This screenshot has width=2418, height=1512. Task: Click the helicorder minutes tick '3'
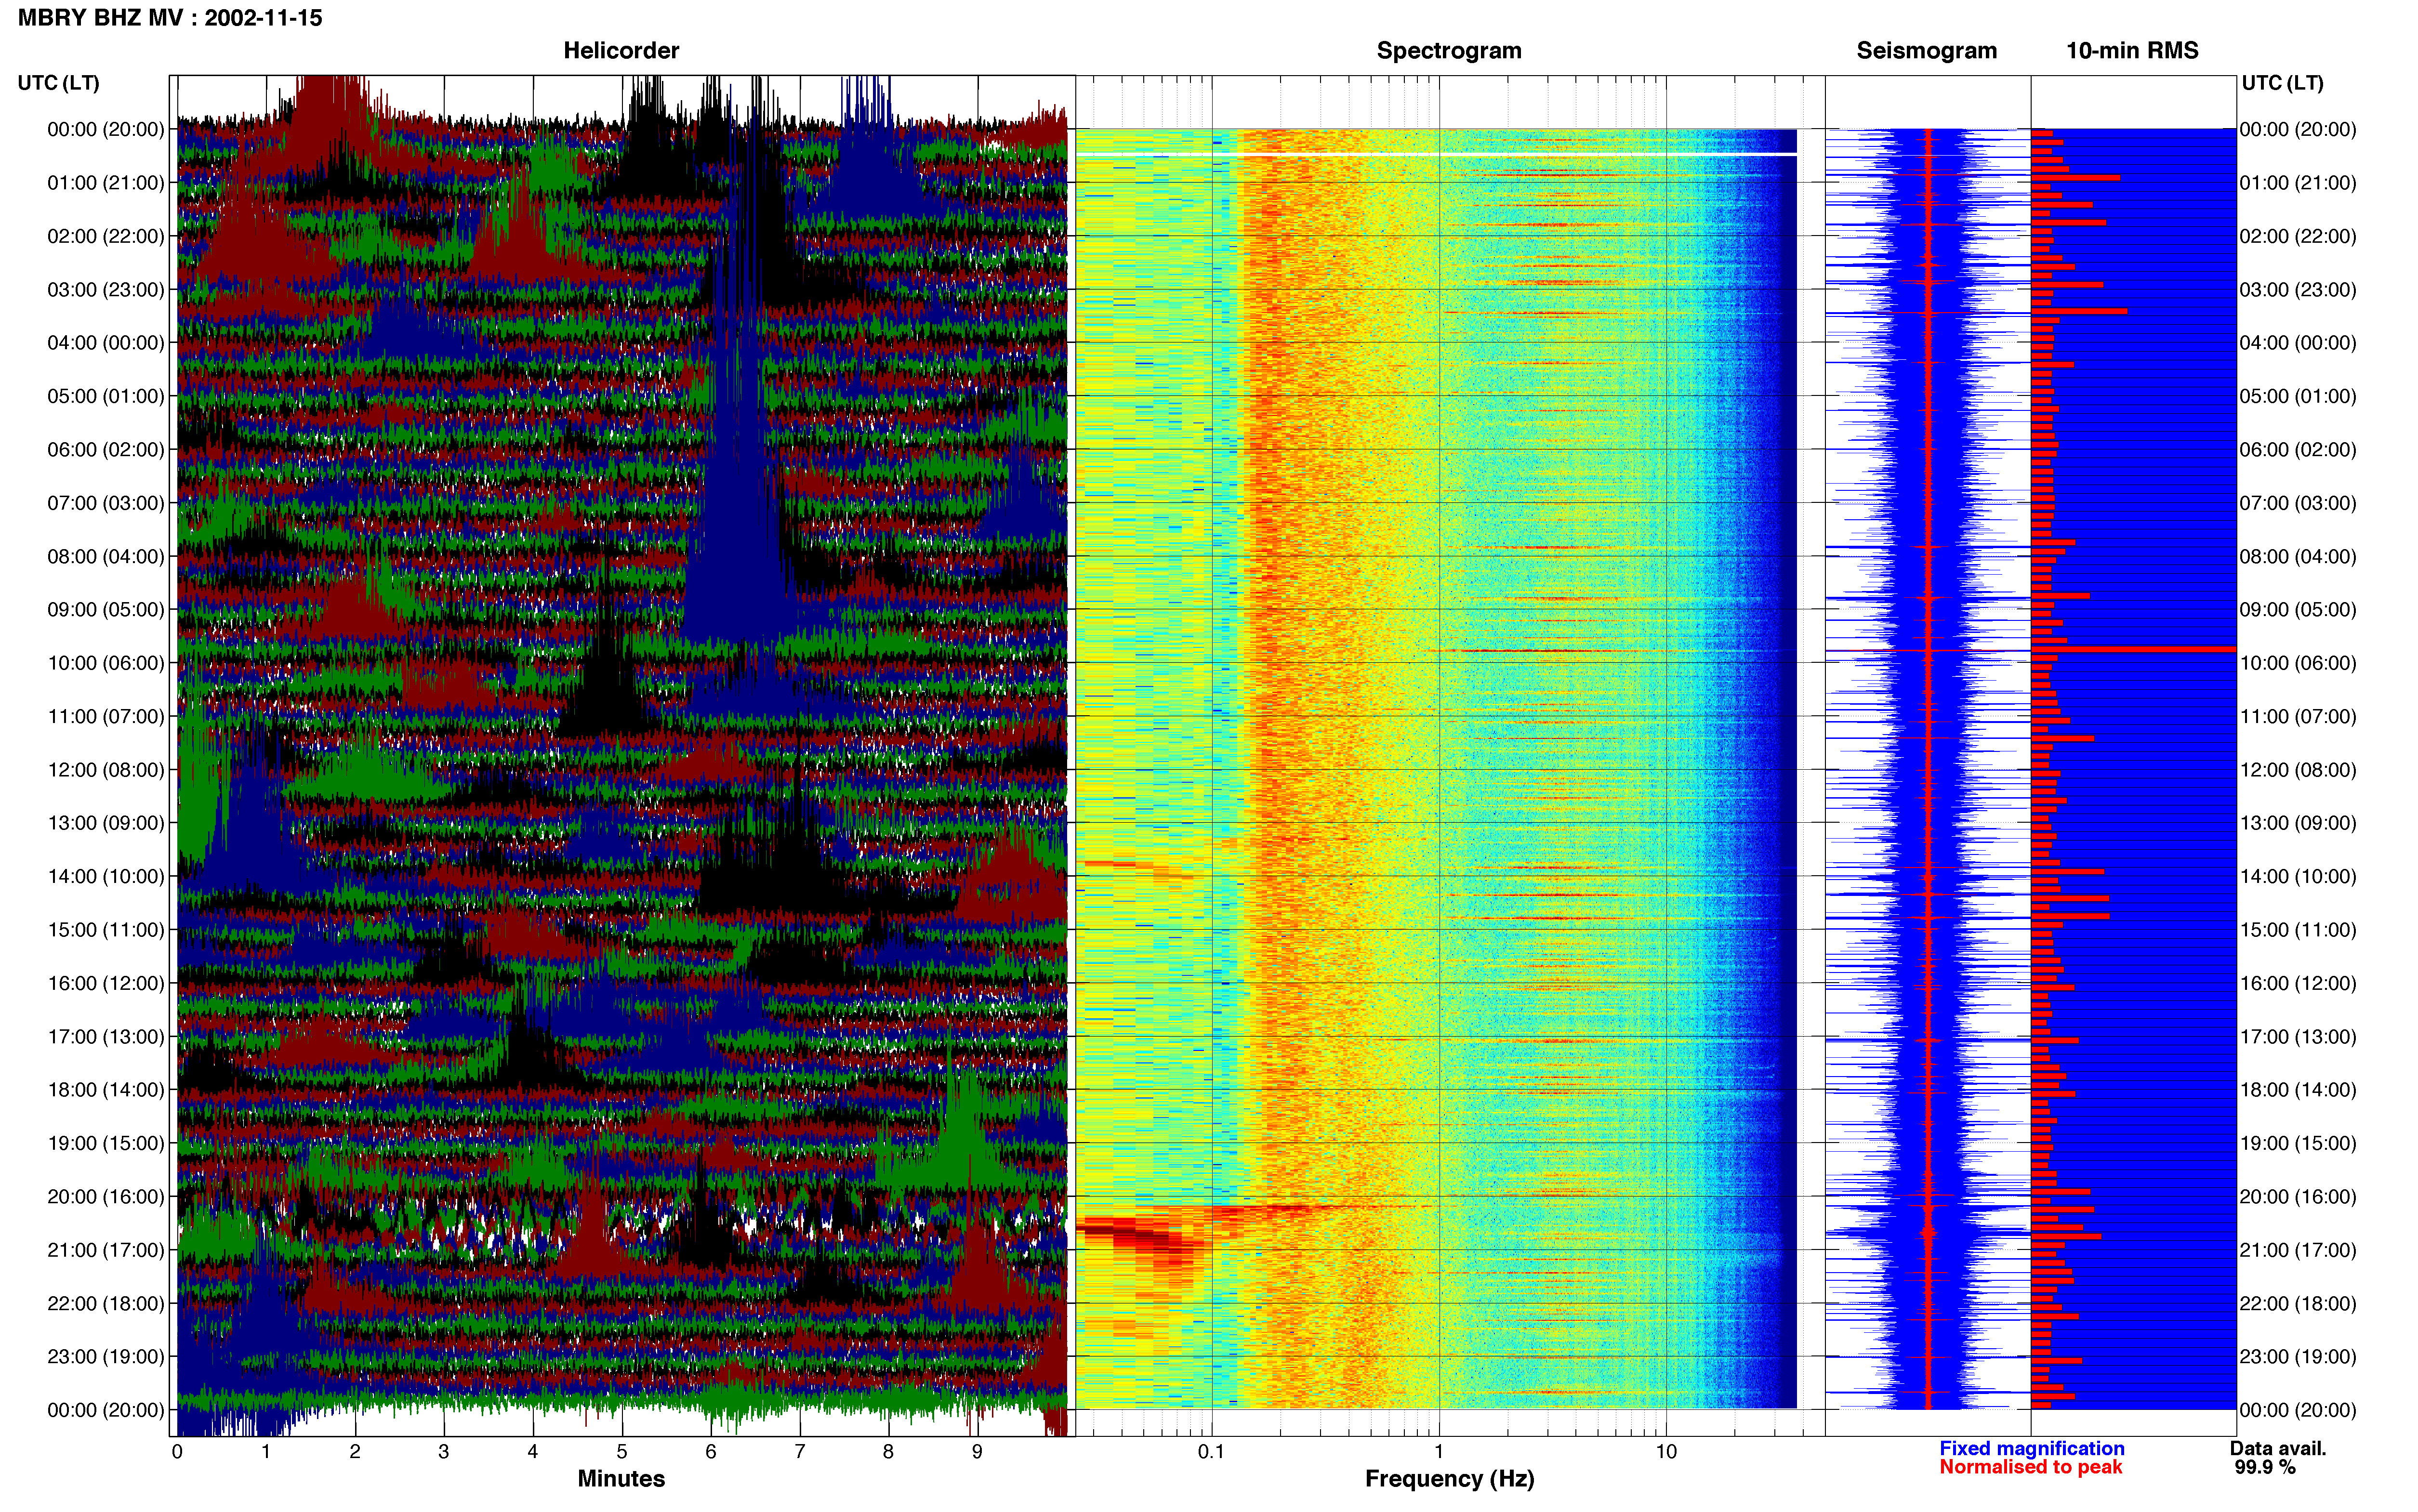(444, 1452)
